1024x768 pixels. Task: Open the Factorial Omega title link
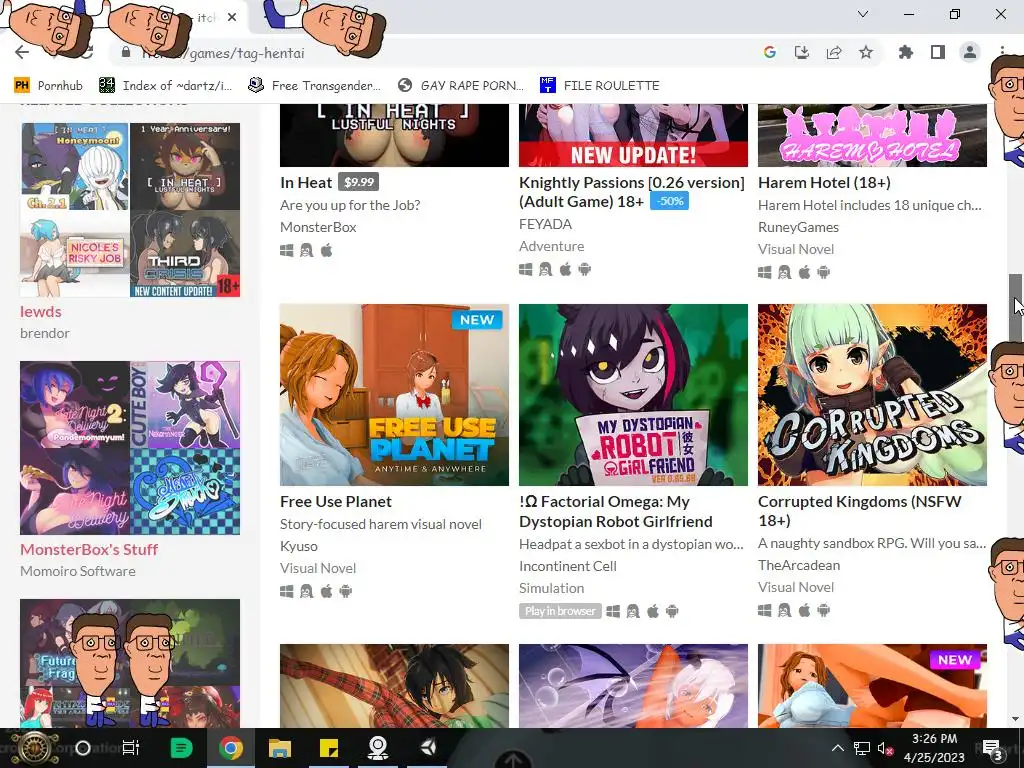pos(615,511)
